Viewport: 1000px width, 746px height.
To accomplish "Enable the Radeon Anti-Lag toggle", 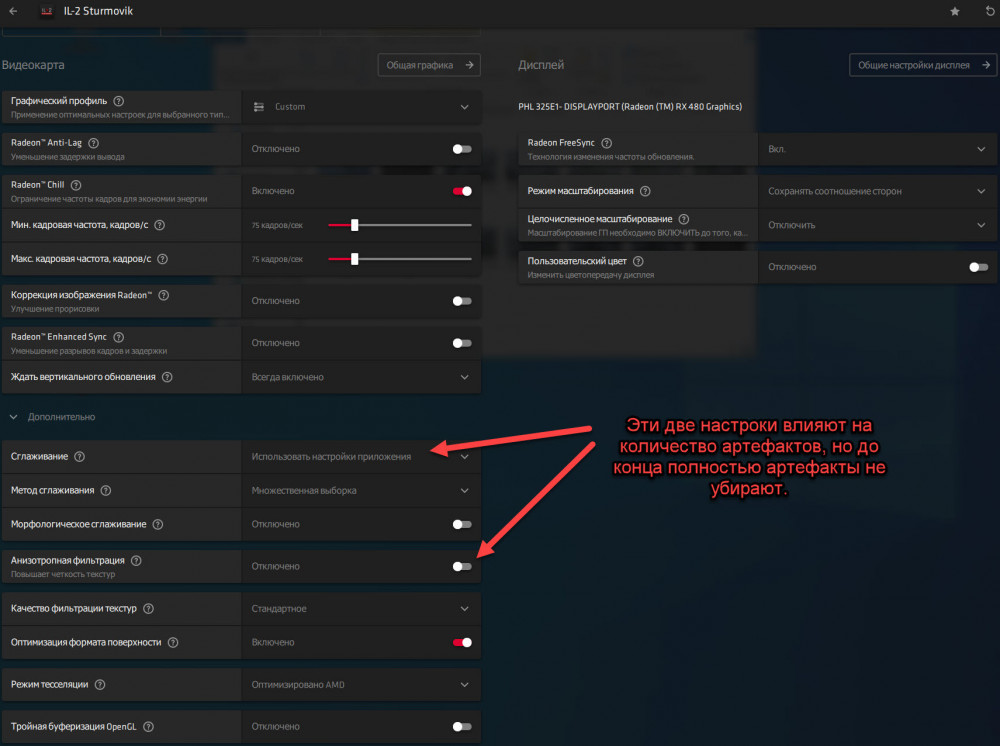I will tap(461, 148).
